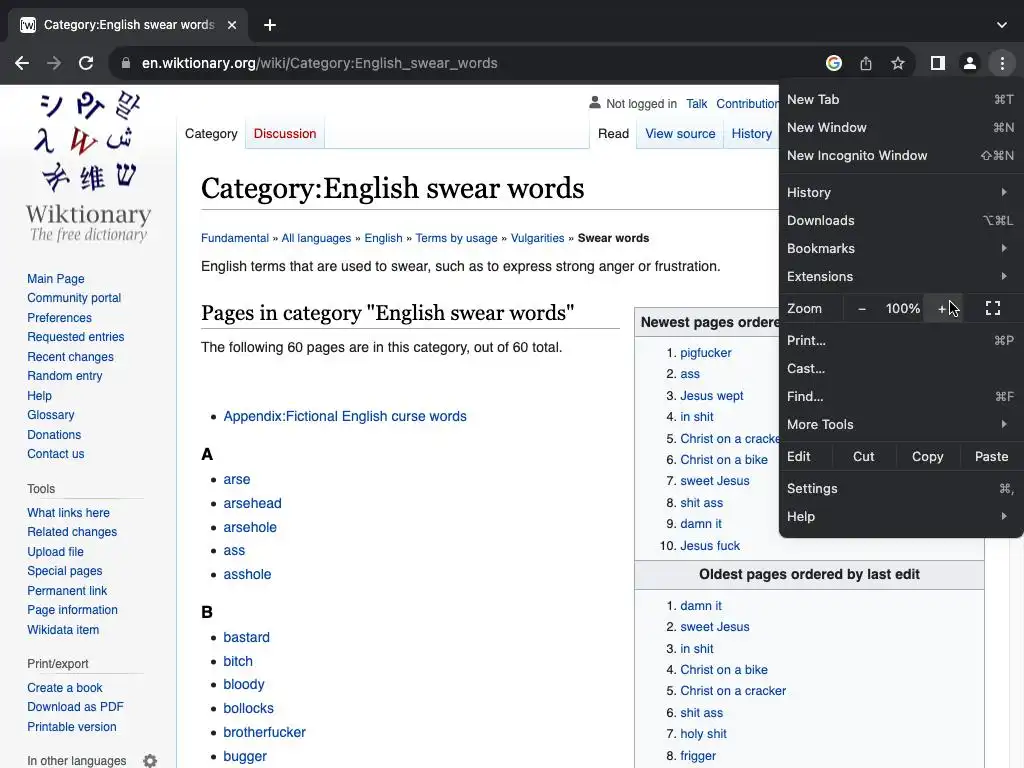Viewport: 1024px width, 768px height.
Task: Open the View source tab
Action: [680, 133]
